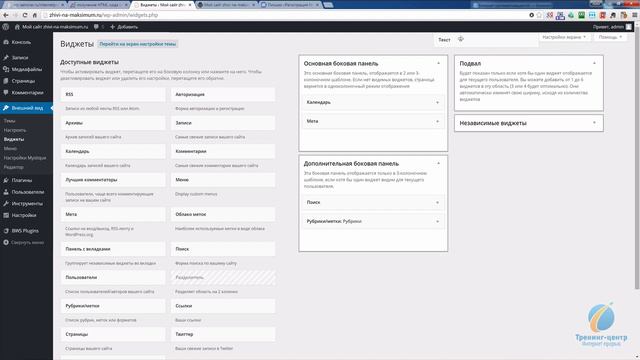The height and width of the screenshot is (360, 640).
Task: Click the browser reload button
Action: [25, 15]
